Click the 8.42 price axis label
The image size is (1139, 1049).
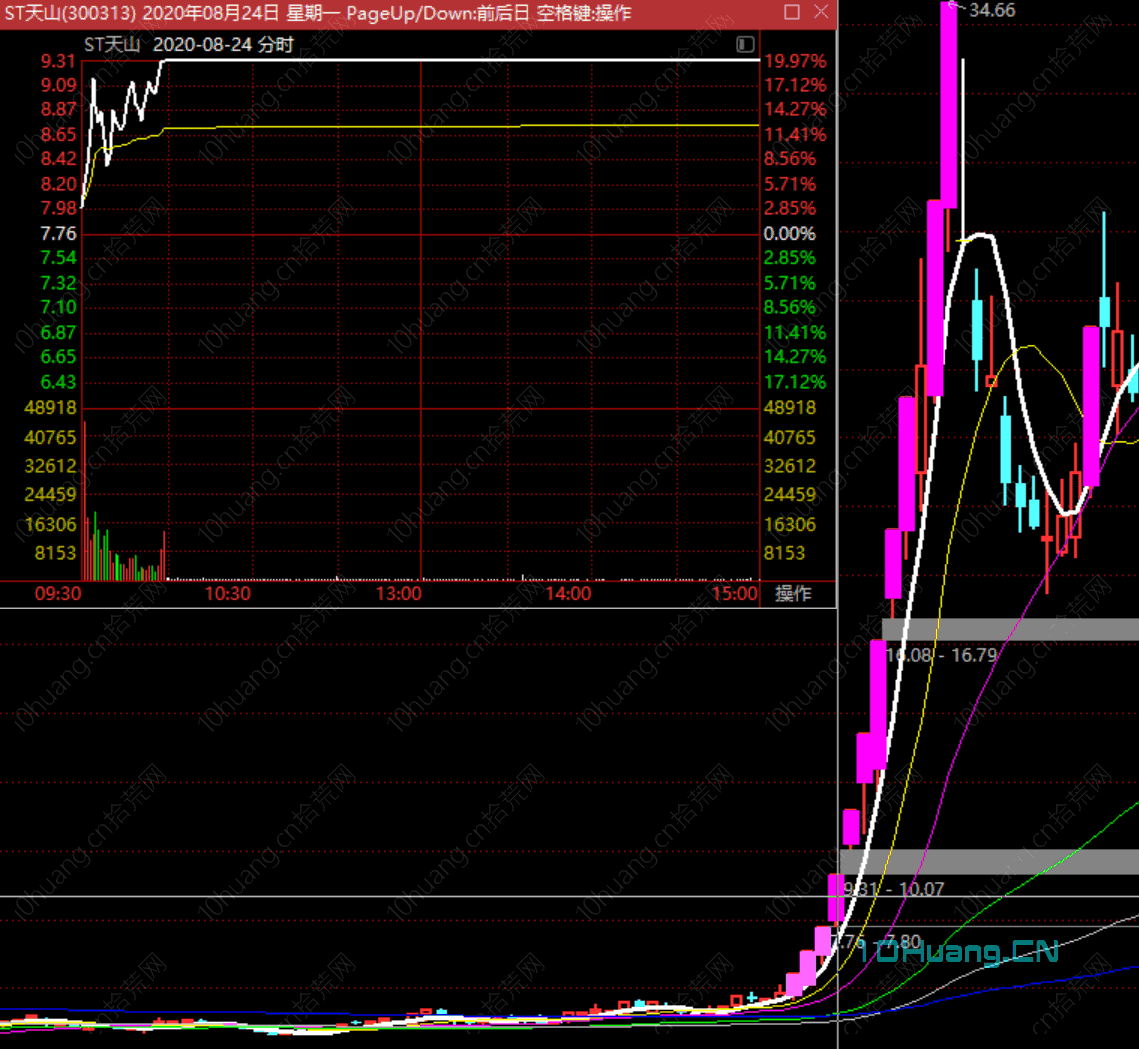(x=58, y=158)
